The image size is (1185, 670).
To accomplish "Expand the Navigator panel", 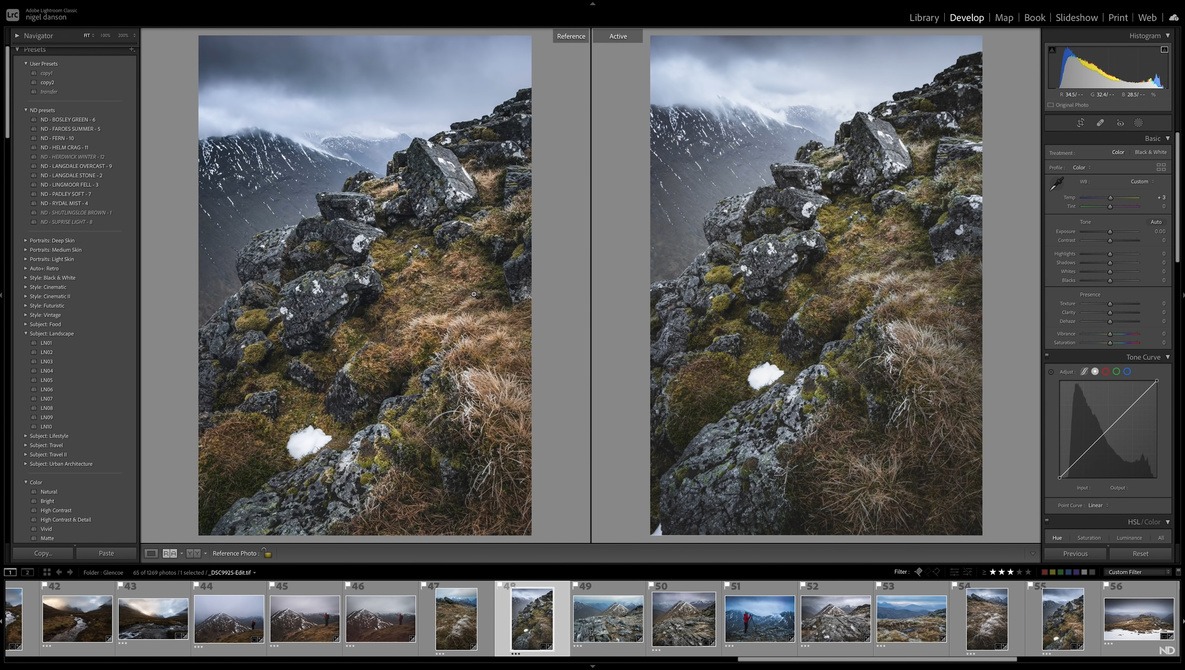I will click(x=17, y=36).
